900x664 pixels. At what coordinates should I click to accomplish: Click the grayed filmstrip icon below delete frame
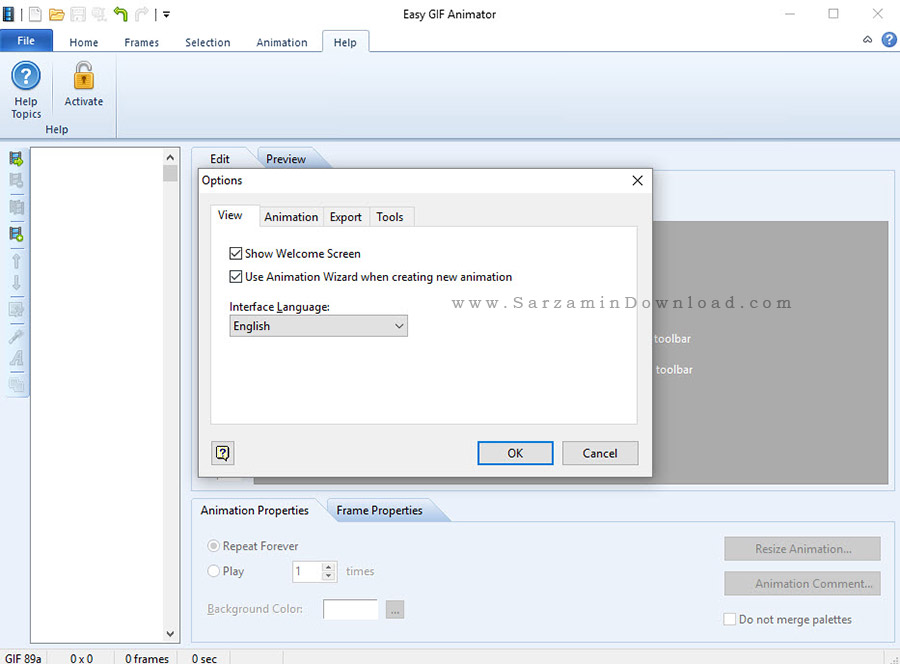point(16,207)
